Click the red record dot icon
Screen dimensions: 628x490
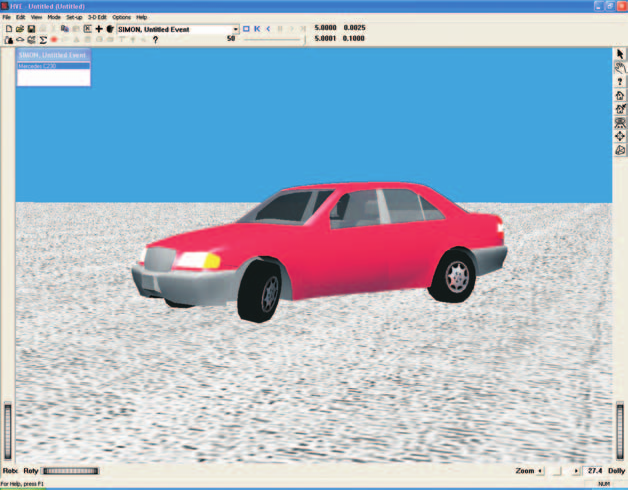[54, 40]
